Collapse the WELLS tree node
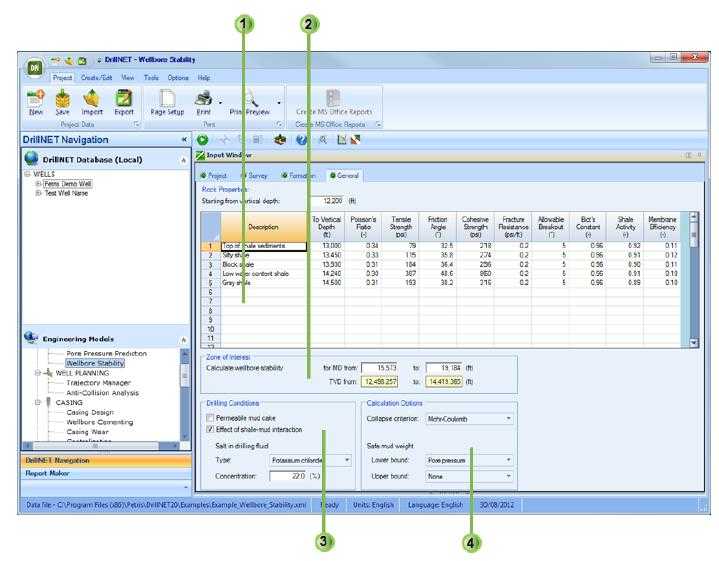 click(27, 174)
